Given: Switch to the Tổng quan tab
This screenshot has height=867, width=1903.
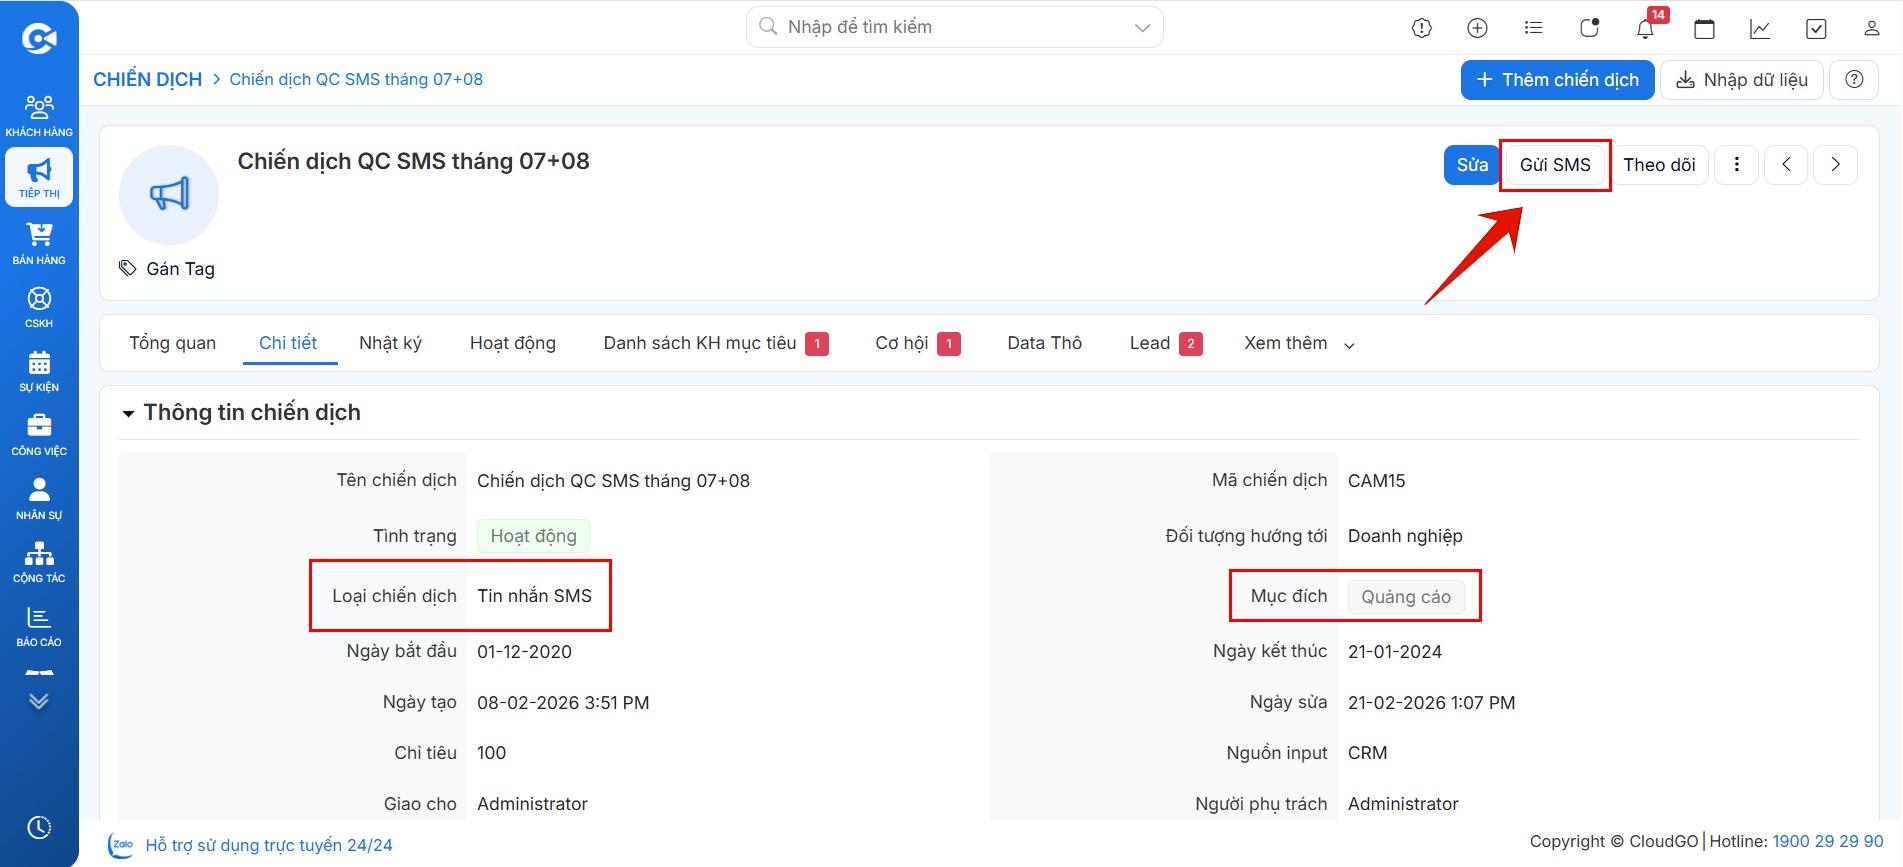Looking at the screenshot, I should (x=172, y=343).
